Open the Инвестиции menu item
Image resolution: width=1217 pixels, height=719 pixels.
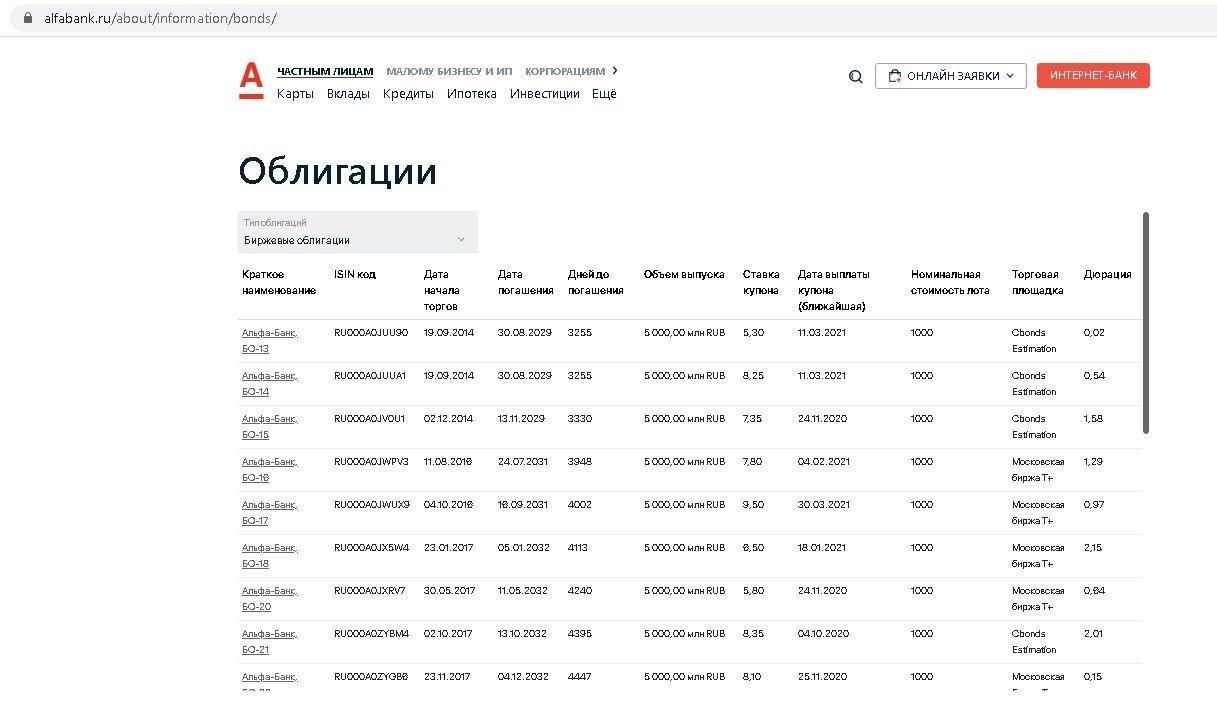(545, 94)
